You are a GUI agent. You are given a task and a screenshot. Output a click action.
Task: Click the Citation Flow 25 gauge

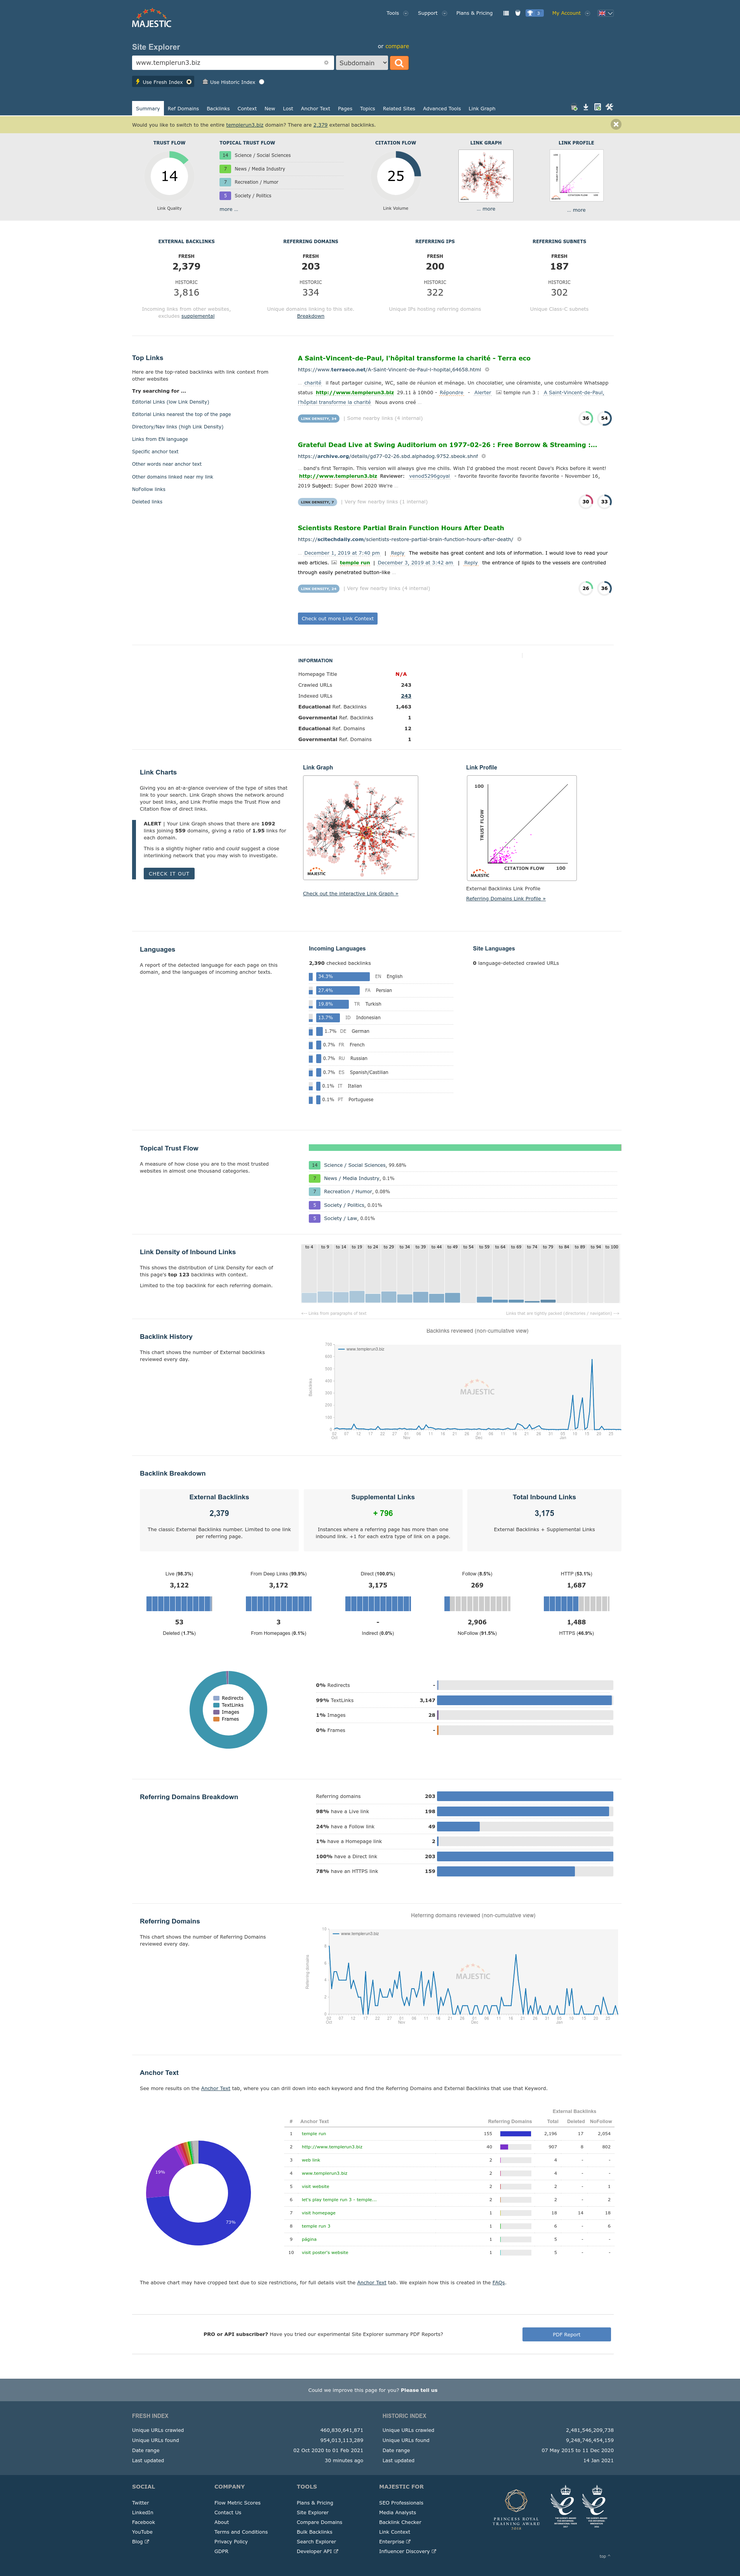[x=396, y=176]
